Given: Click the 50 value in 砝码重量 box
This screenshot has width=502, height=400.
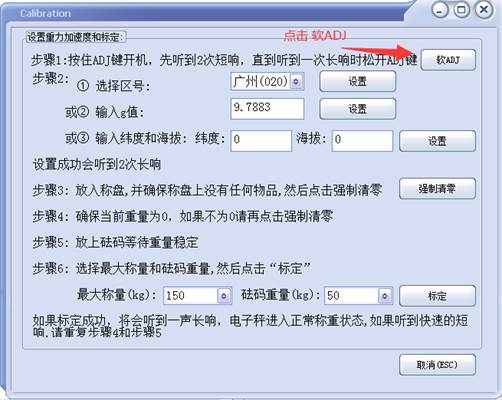Looking at the screenshot, I should tap(333, 295).
